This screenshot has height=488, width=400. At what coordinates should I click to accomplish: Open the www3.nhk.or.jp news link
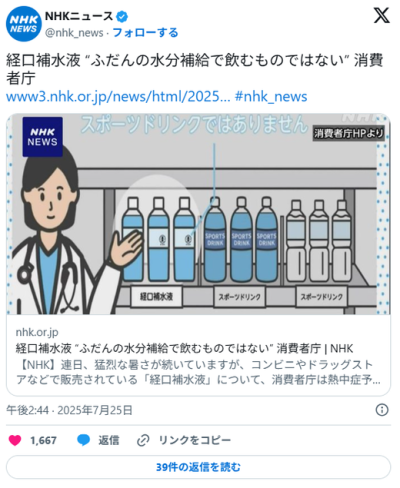(x=118, y=96)
